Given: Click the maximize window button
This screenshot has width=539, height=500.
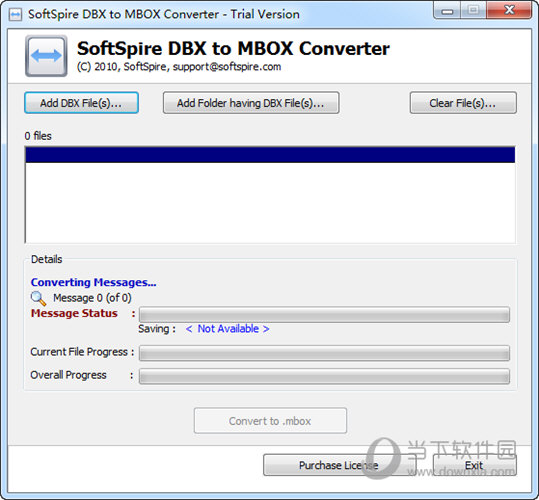Looking at the screenshot, I should 473,10.
